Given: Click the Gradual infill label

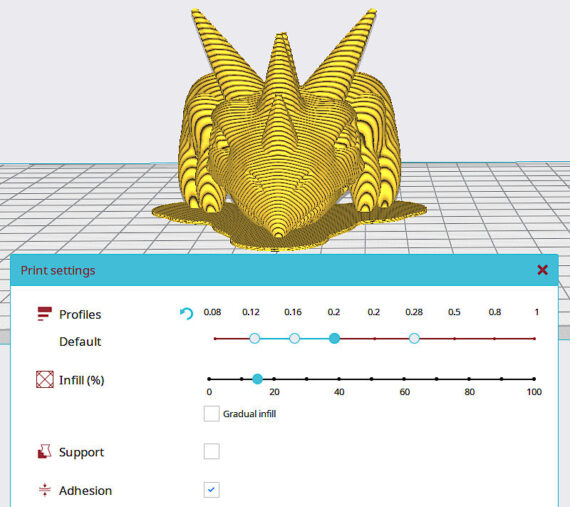Looking at the screenshot, I should click(249, 414).
